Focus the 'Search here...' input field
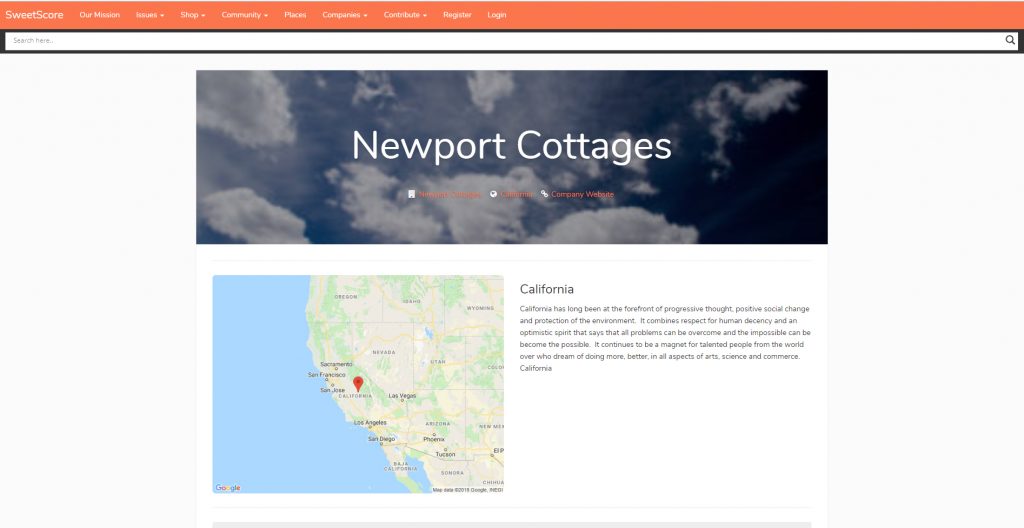 pos(500,41)
